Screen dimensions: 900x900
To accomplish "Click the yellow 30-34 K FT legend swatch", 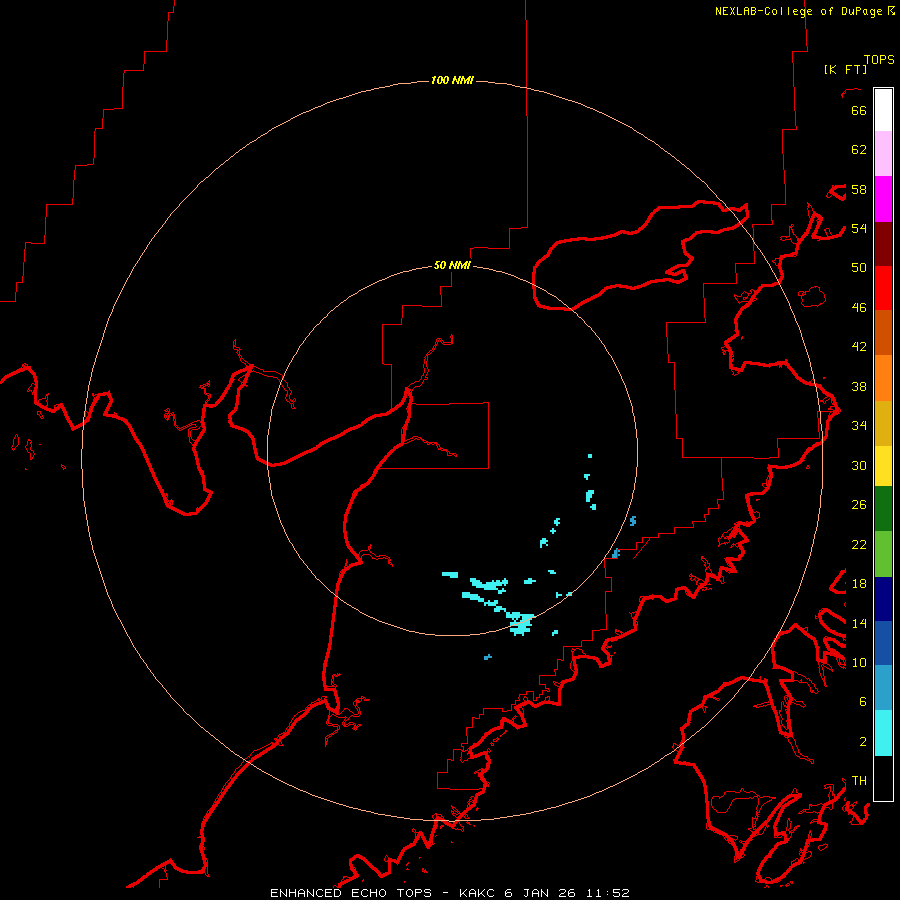I will point(883,466).
